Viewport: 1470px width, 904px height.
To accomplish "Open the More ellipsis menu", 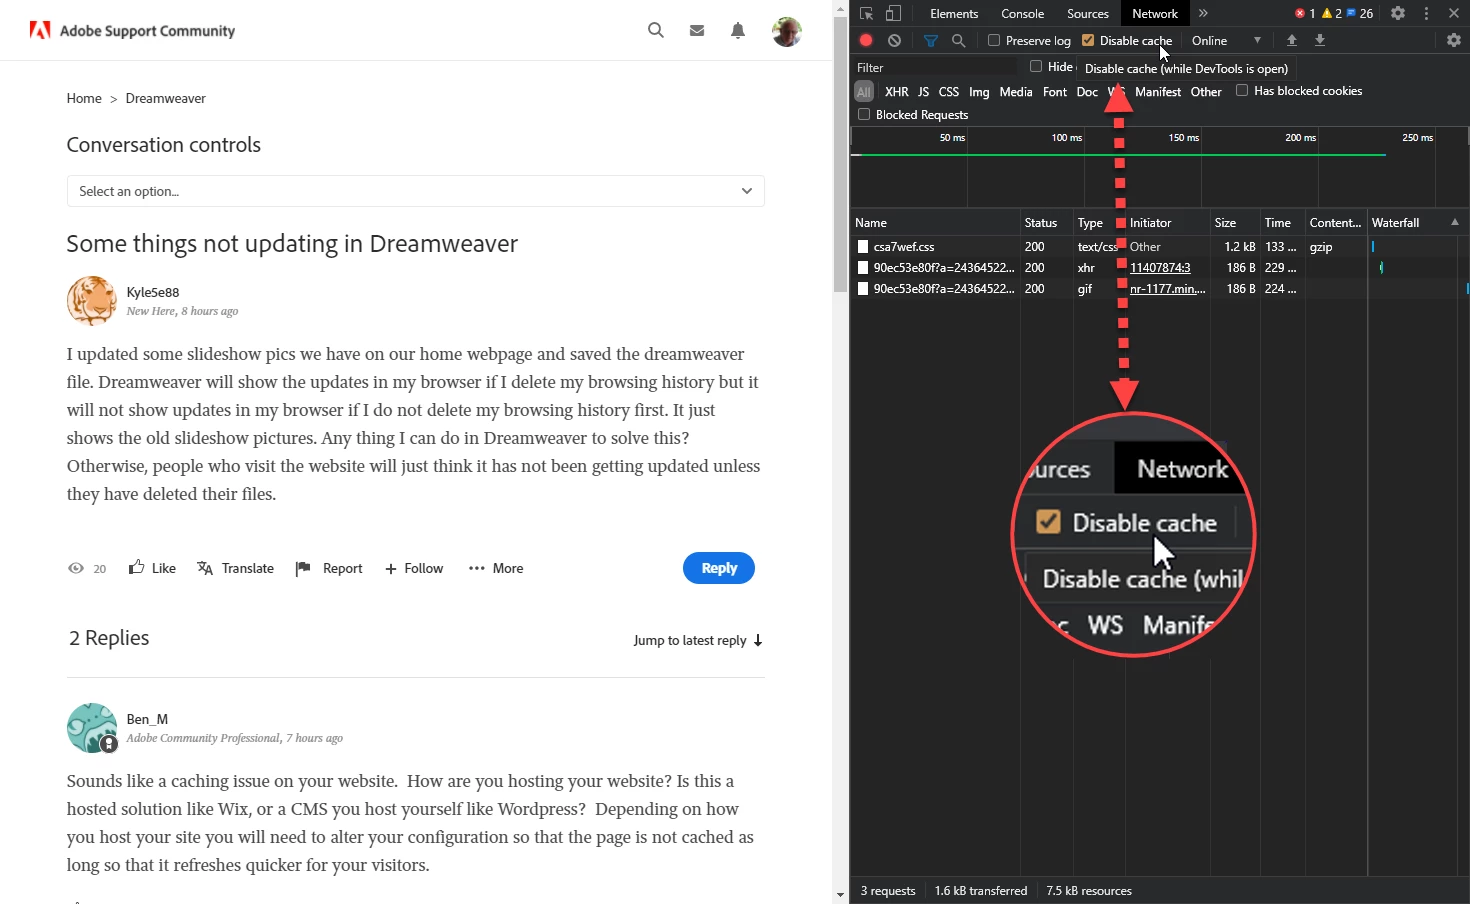I will (x=476, y=568).
